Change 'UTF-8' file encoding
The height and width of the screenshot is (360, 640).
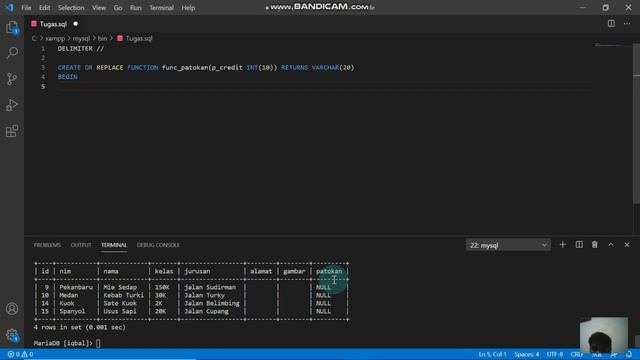tap(555, 354)
